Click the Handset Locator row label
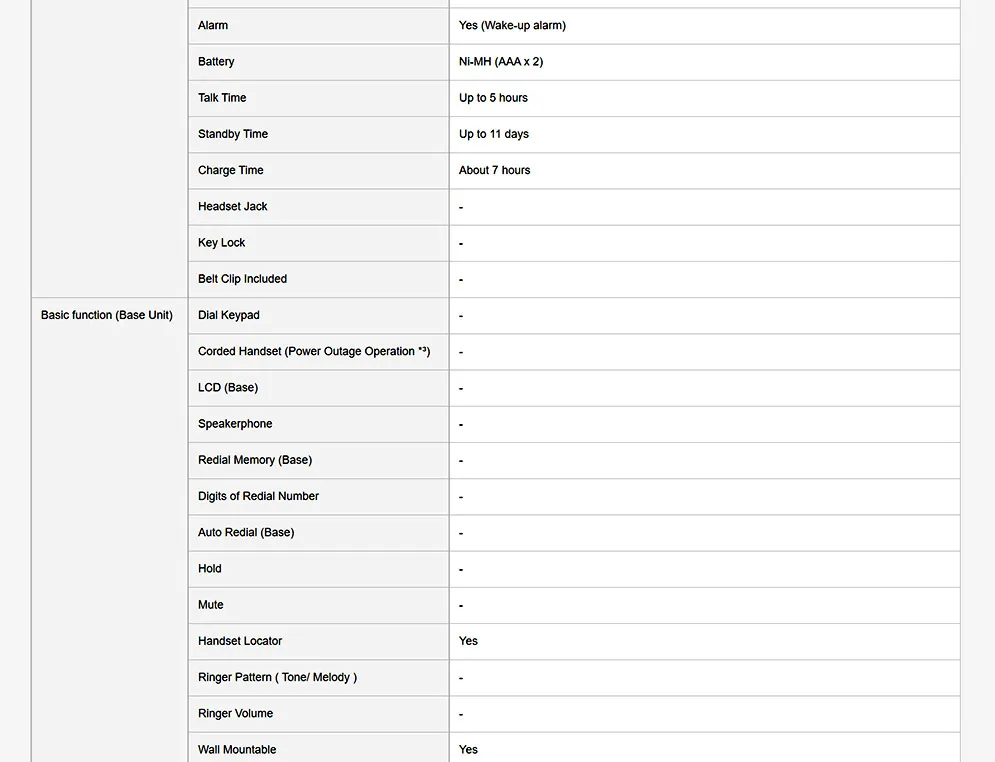This screenshot has width=995, height=762. click(240, 641)
